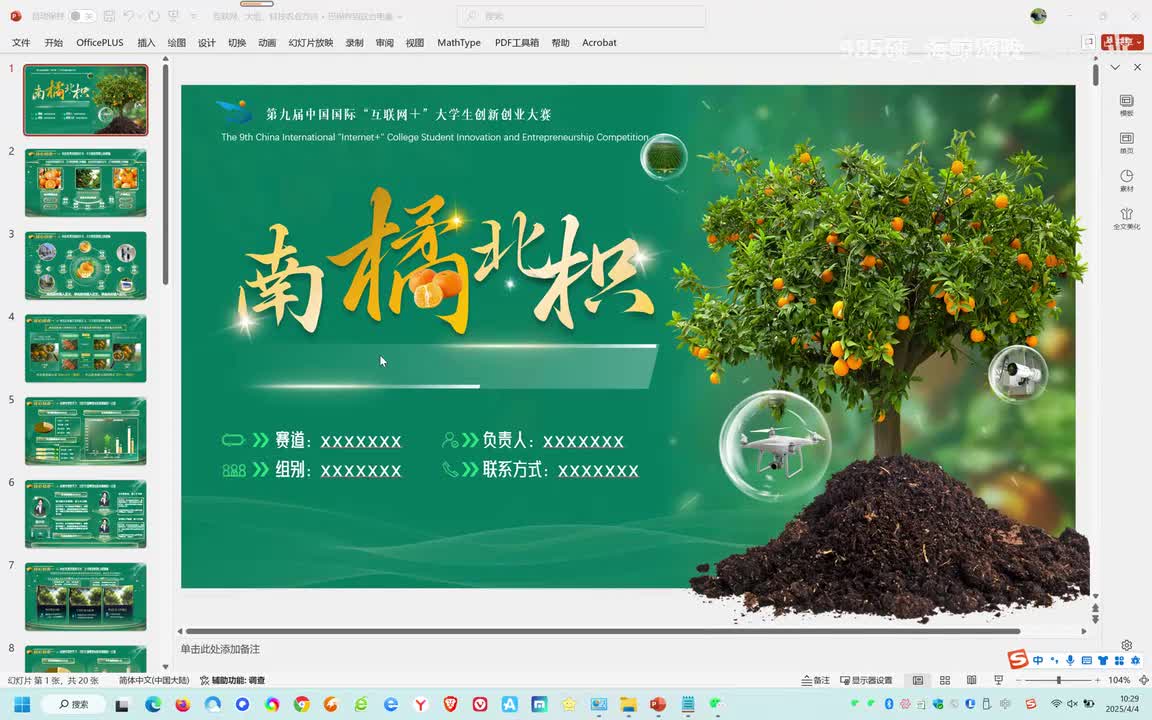The image size is (1152, 720).
Task: Click zoom in plus button
Action: 1098,680
